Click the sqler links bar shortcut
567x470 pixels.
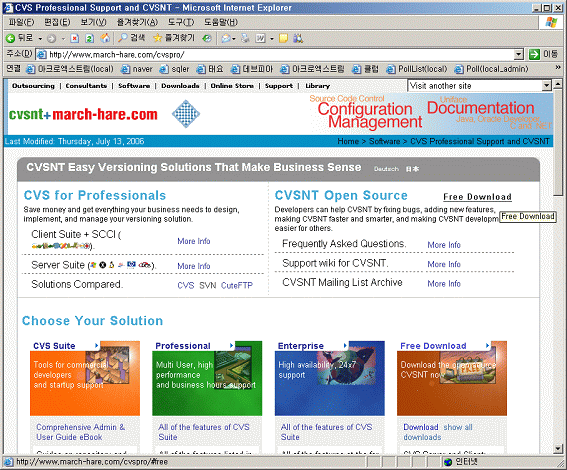(x=174, y=69)
